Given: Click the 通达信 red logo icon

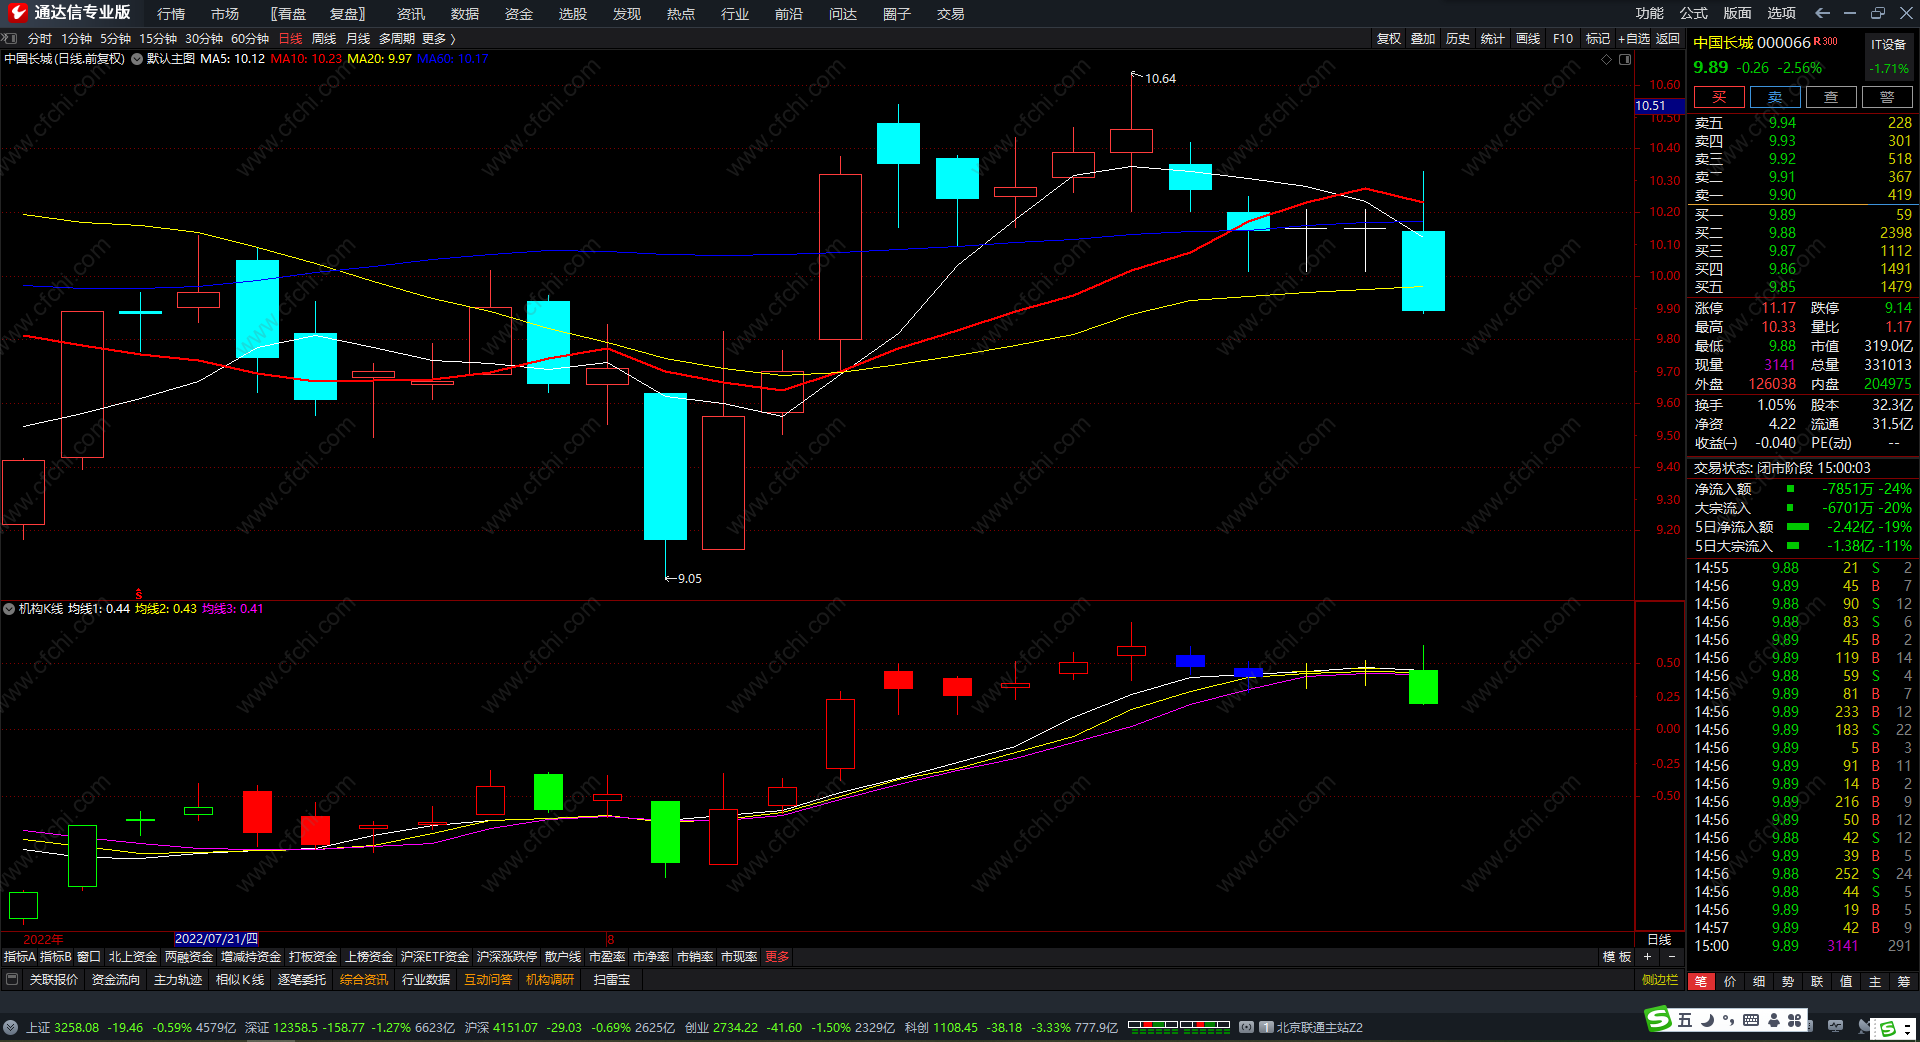Looking at the screenshot, I should click(17, 13).
